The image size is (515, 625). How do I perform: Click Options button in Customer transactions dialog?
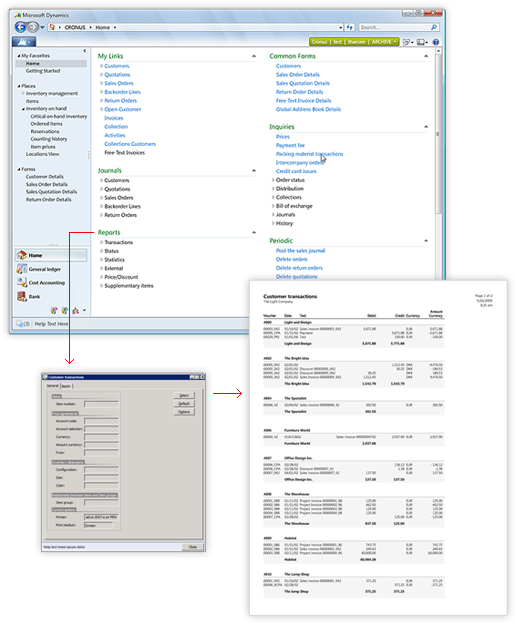pos(184,412)
